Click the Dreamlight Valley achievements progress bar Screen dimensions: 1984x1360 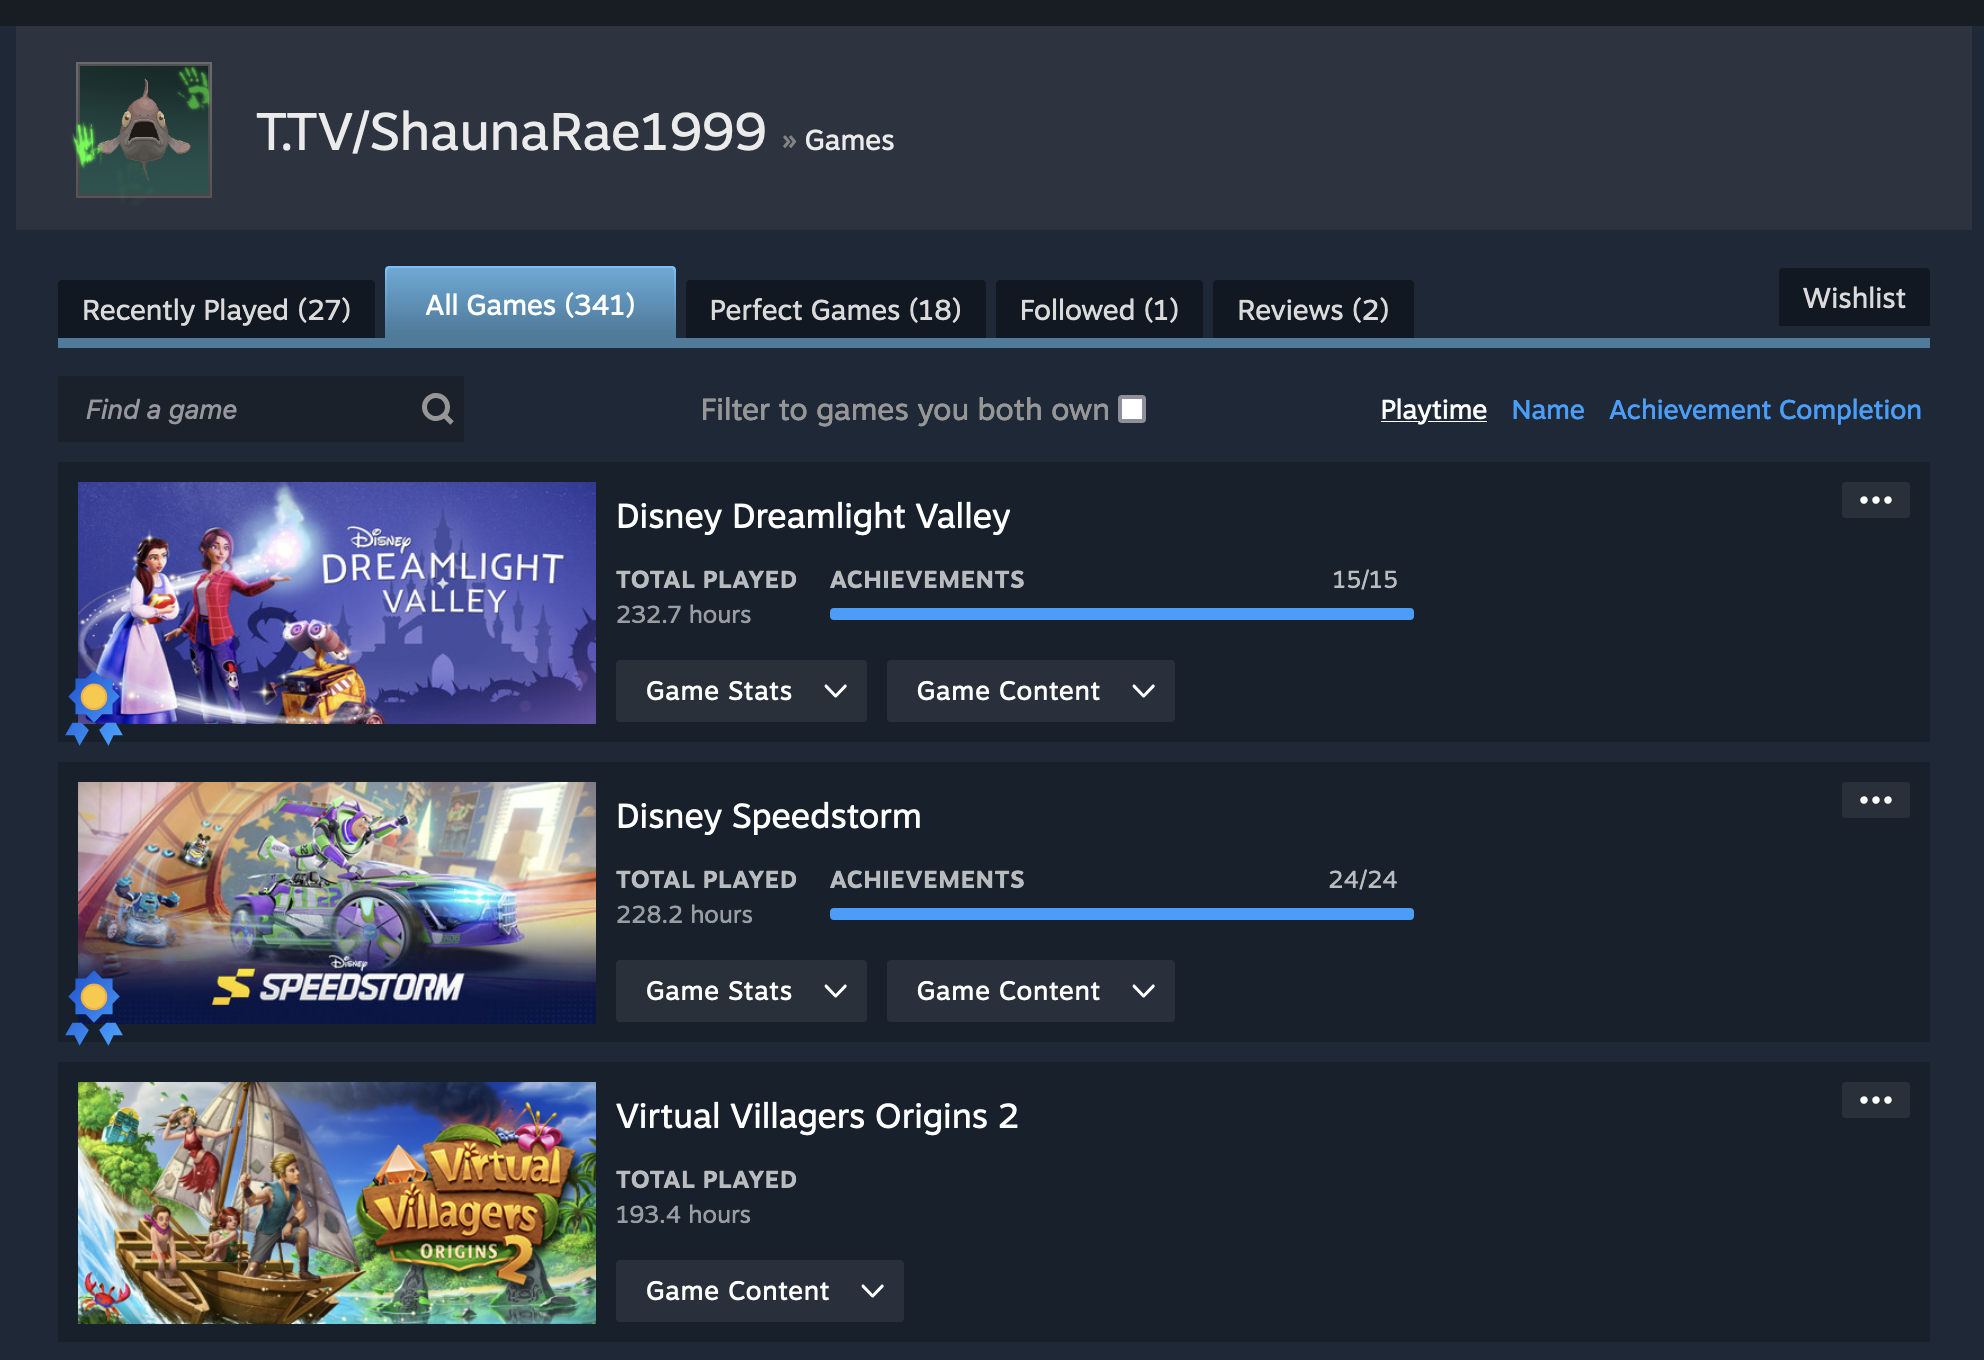(1122, 614)
